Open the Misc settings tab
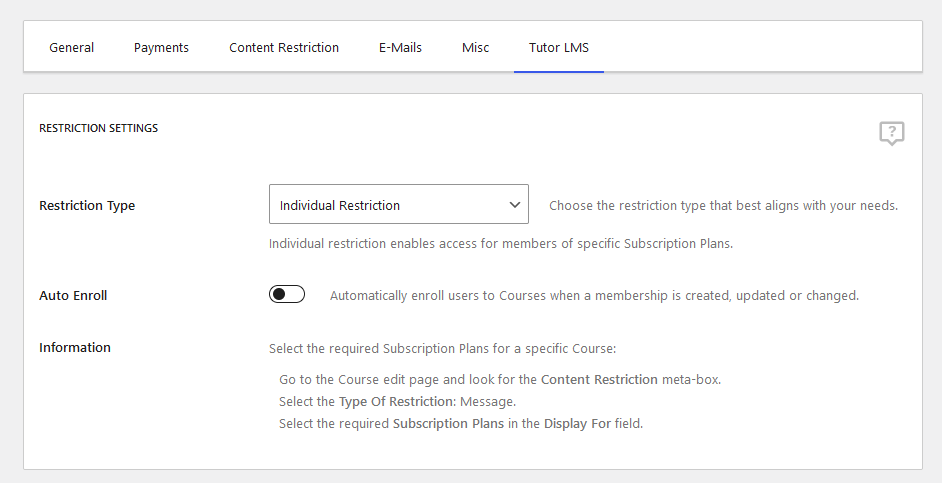Image resolution: width=942 pixels, height=483 pixels. point(475,47)
